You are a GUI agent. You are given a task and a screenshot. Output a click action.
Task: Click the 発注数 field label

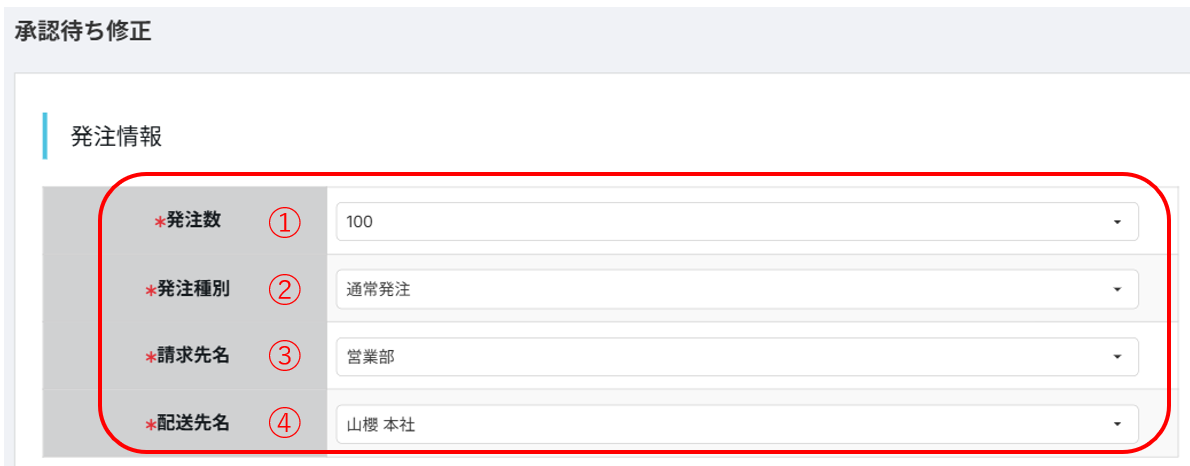(194, 221)
